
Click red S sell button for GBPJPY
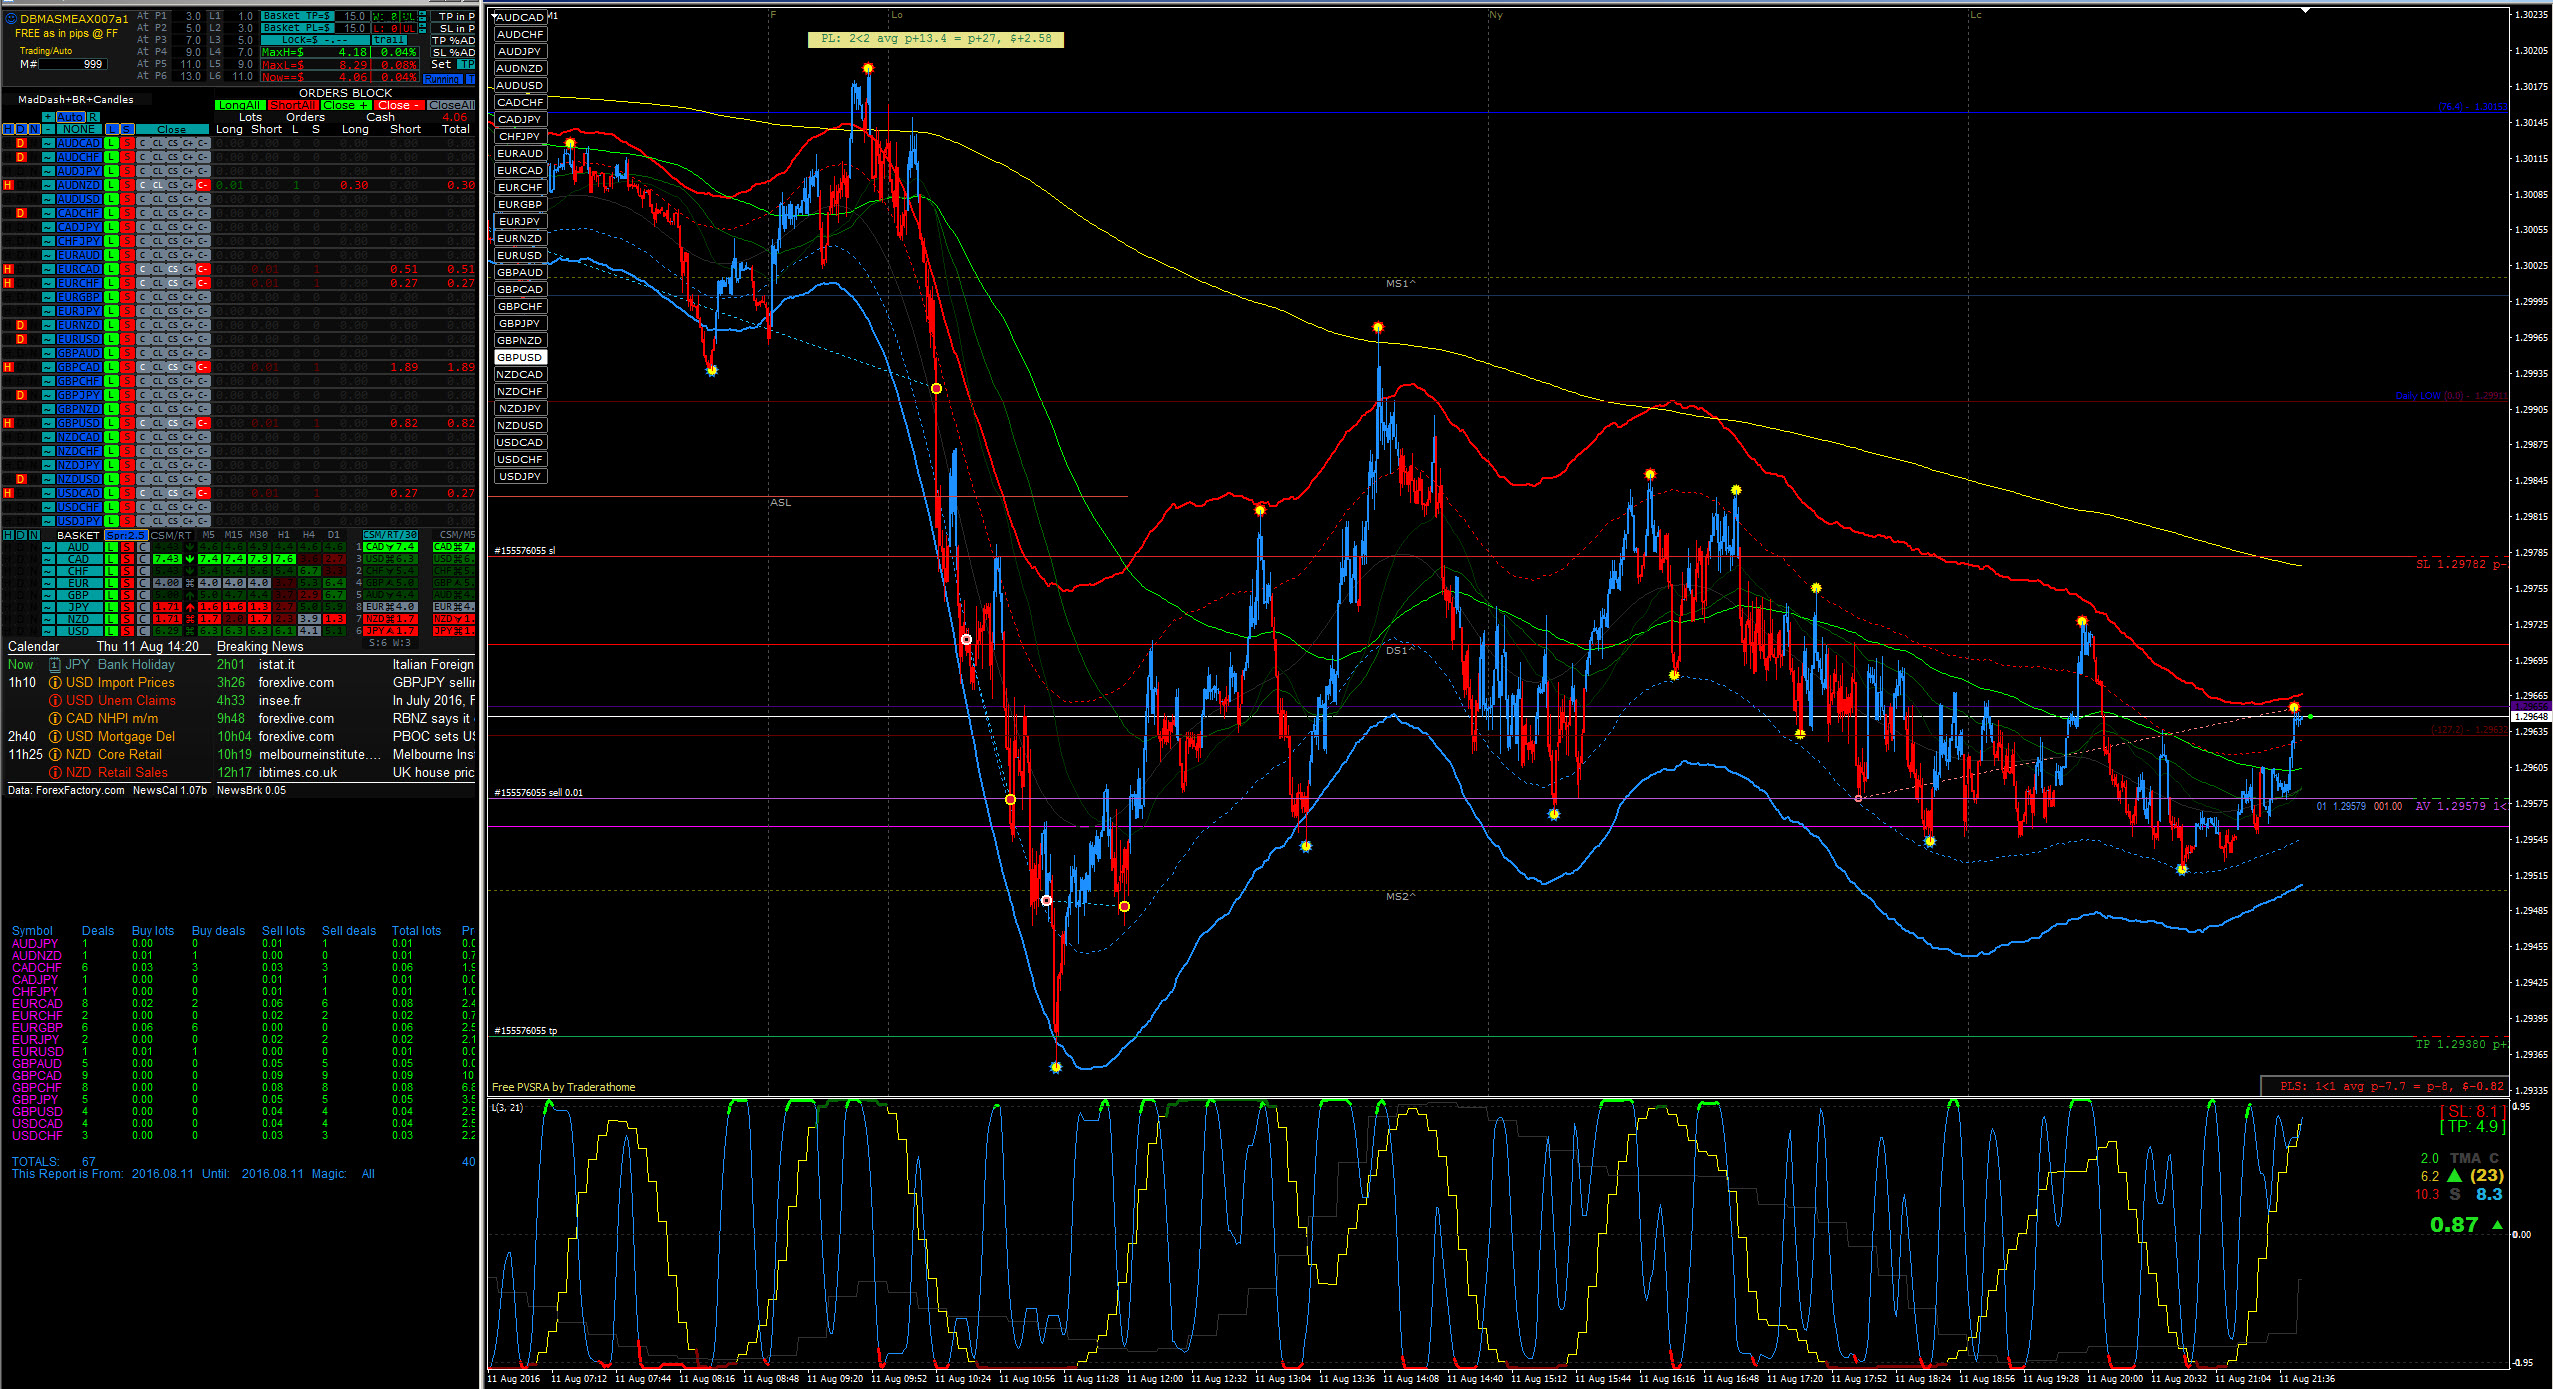tap(127, 395)
